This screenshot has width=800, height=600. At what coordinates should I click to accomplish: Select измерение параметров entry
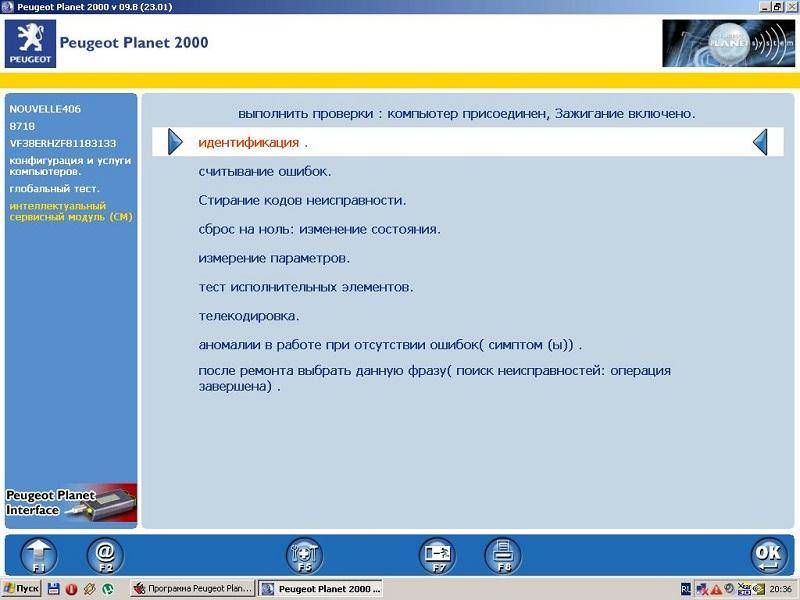point(274,258)
